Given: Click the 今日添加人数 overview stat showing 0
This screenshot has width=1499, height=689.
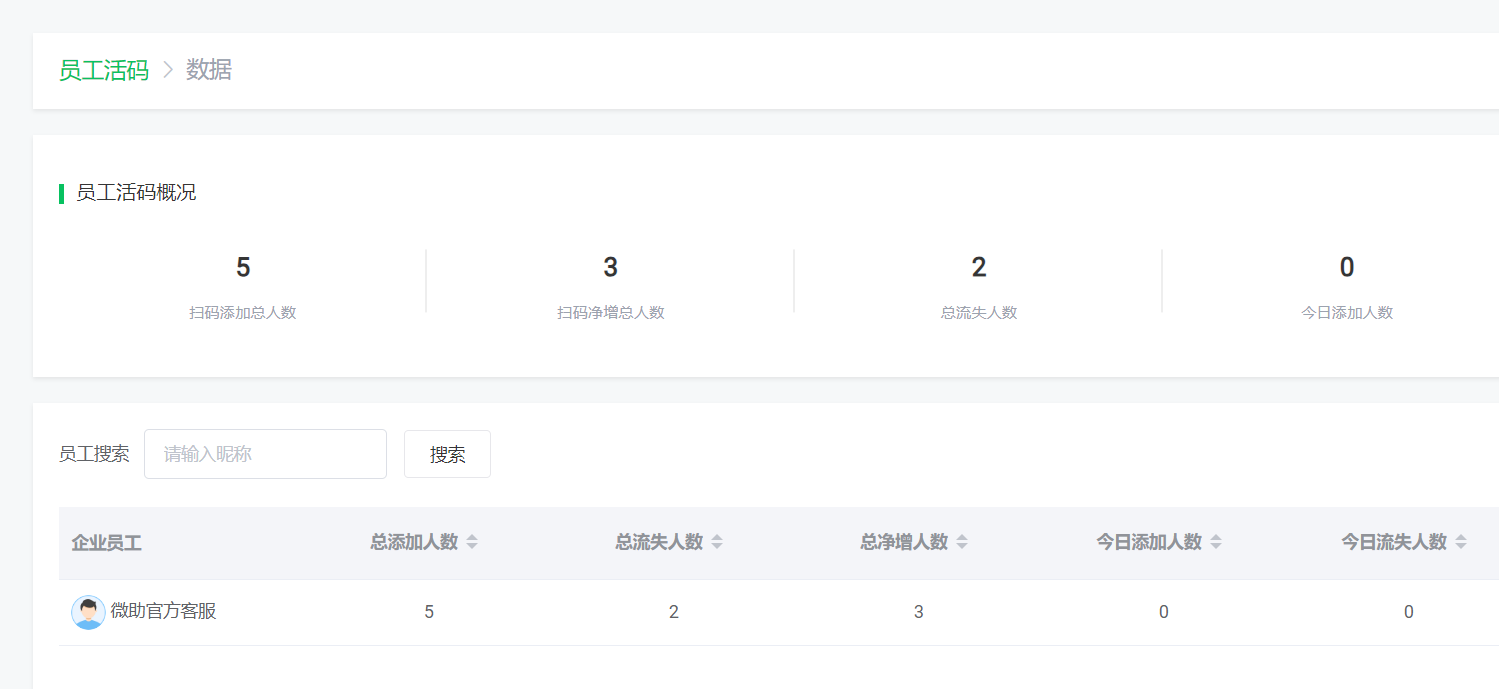Looking at the screenshot, I should pos(1346,268).
